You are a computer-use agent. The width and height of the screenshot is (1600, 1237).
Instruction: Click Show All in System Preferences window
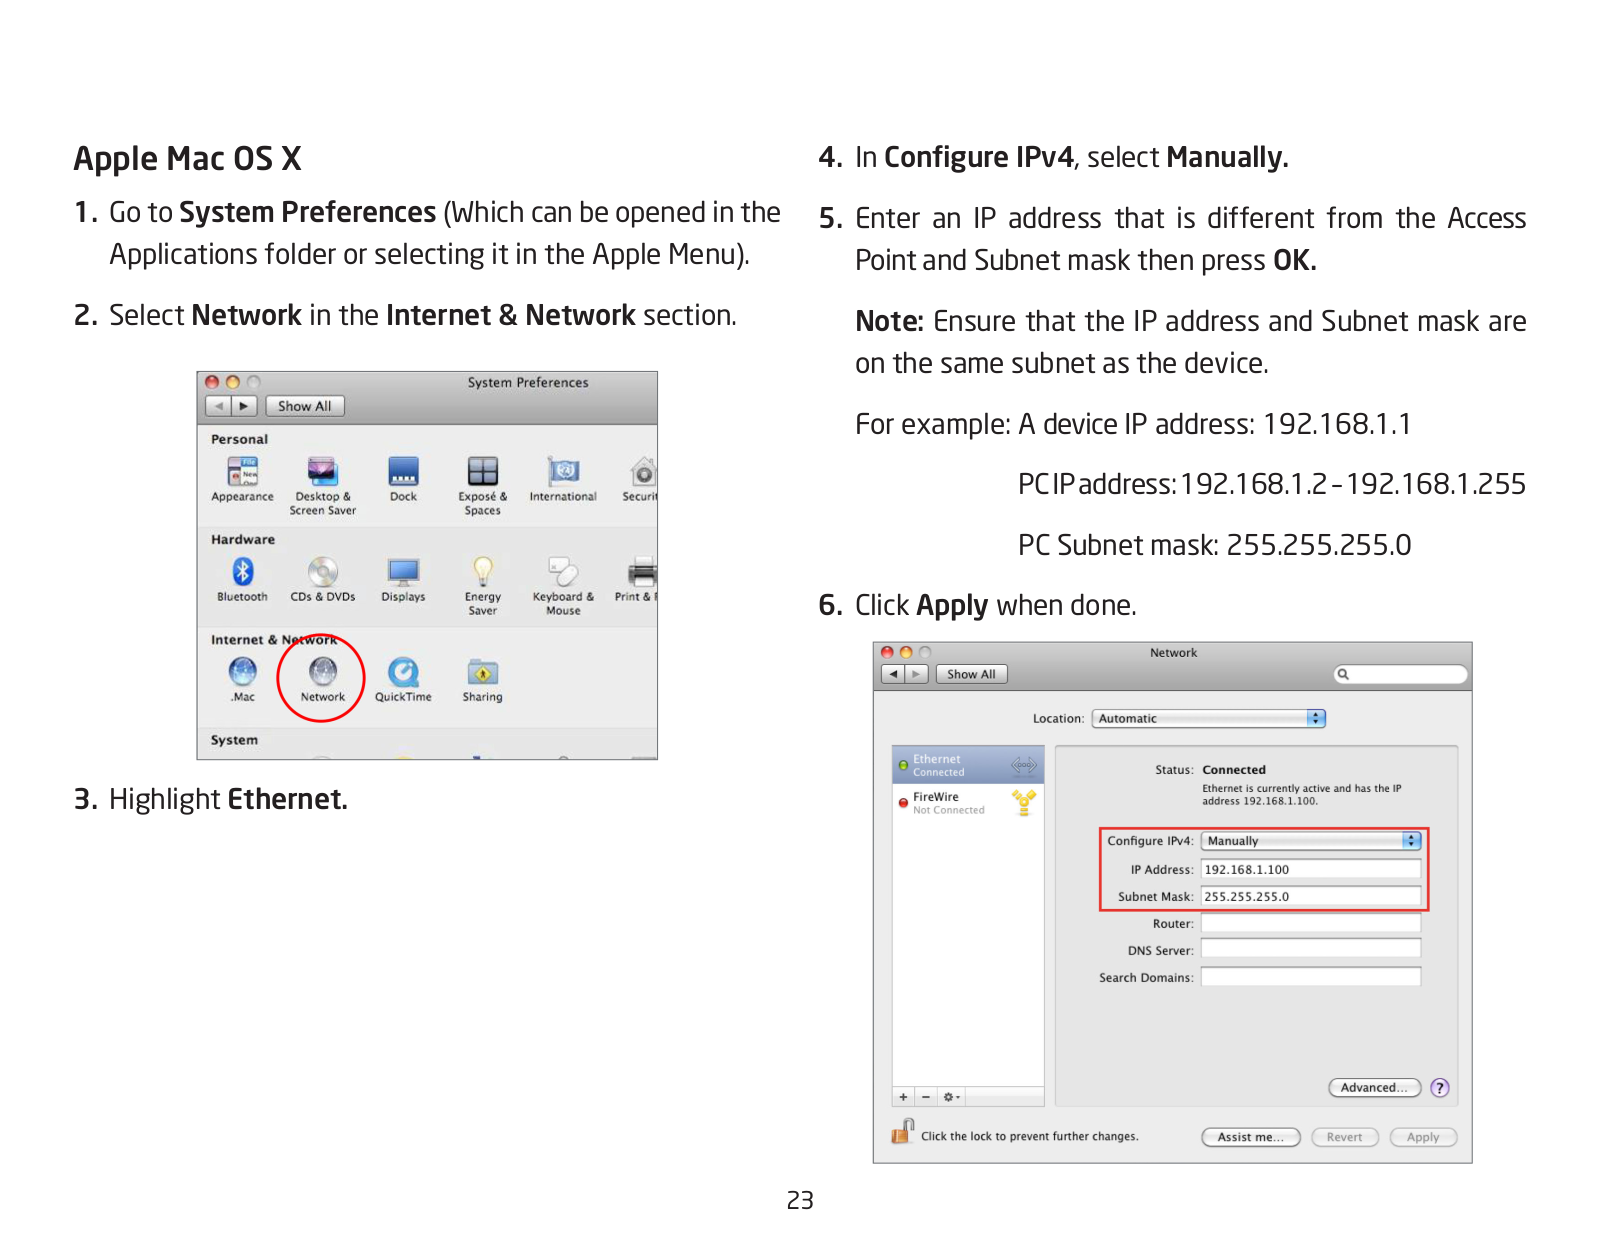click(x=305, y=406)
